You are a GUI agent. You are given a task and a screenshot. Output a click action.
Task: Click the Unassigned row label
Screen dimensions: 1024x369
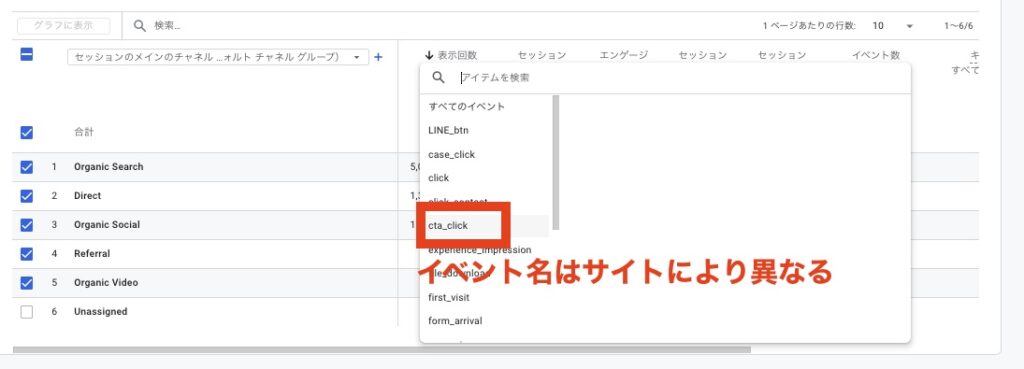click(101, 312)
